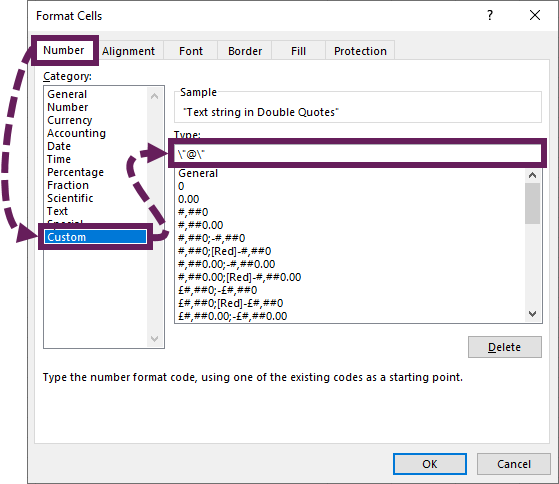
Task: Click Delete to remove custom format
Action: pos(505,347)
